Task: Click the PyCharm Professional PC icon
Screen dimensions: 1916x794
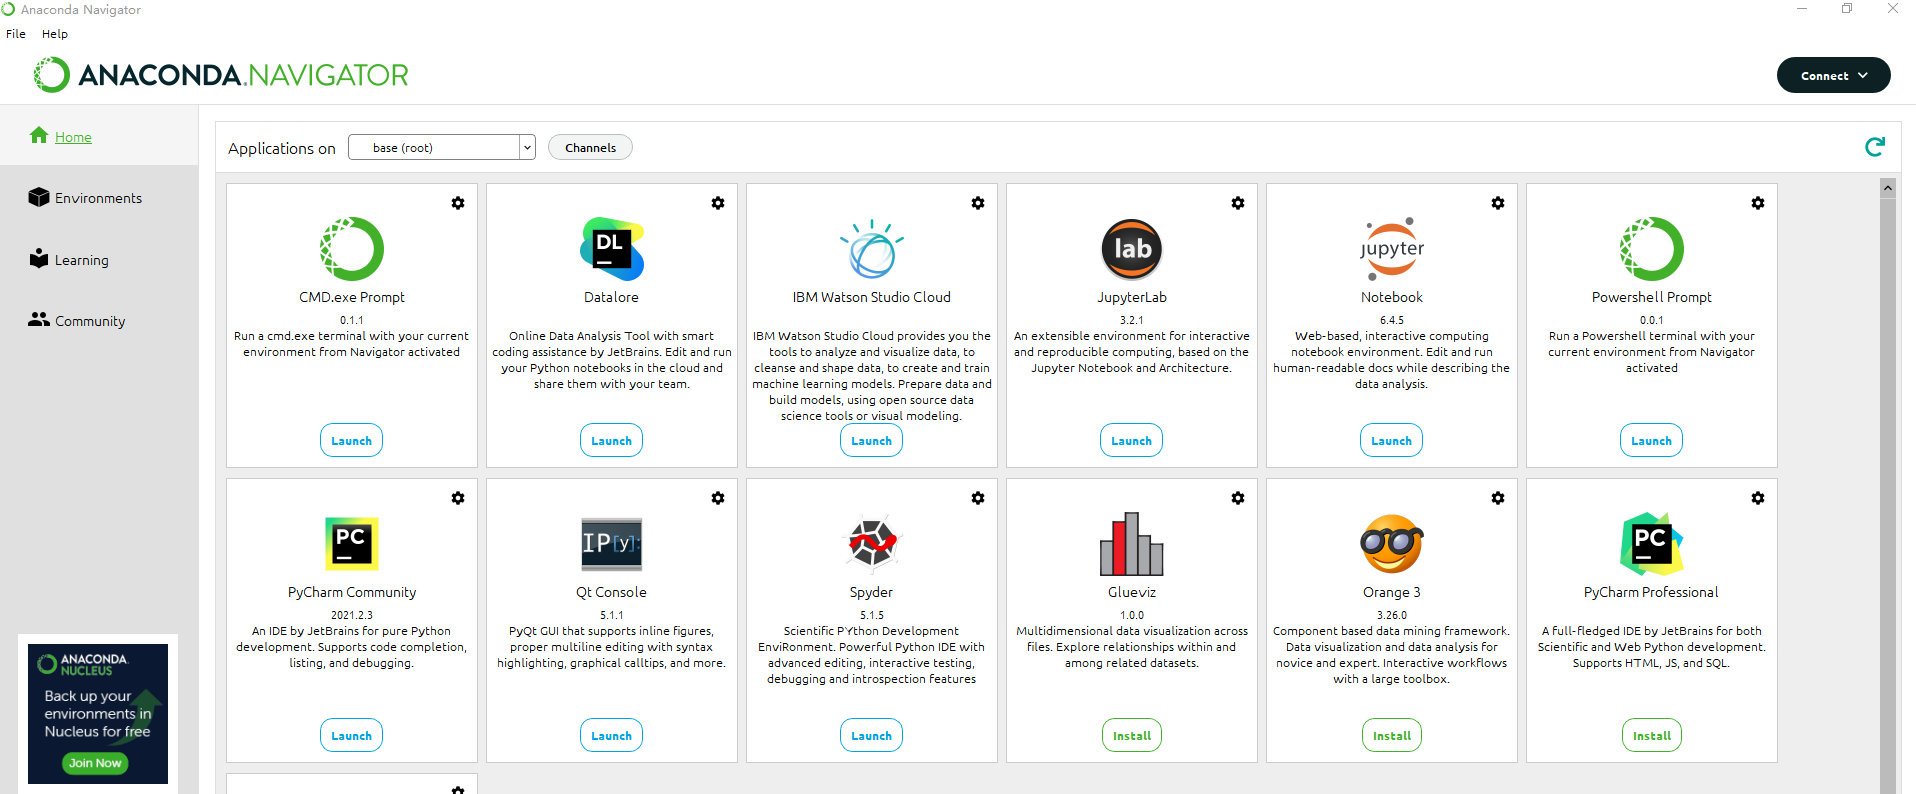Action: [x=1652, y=544]
